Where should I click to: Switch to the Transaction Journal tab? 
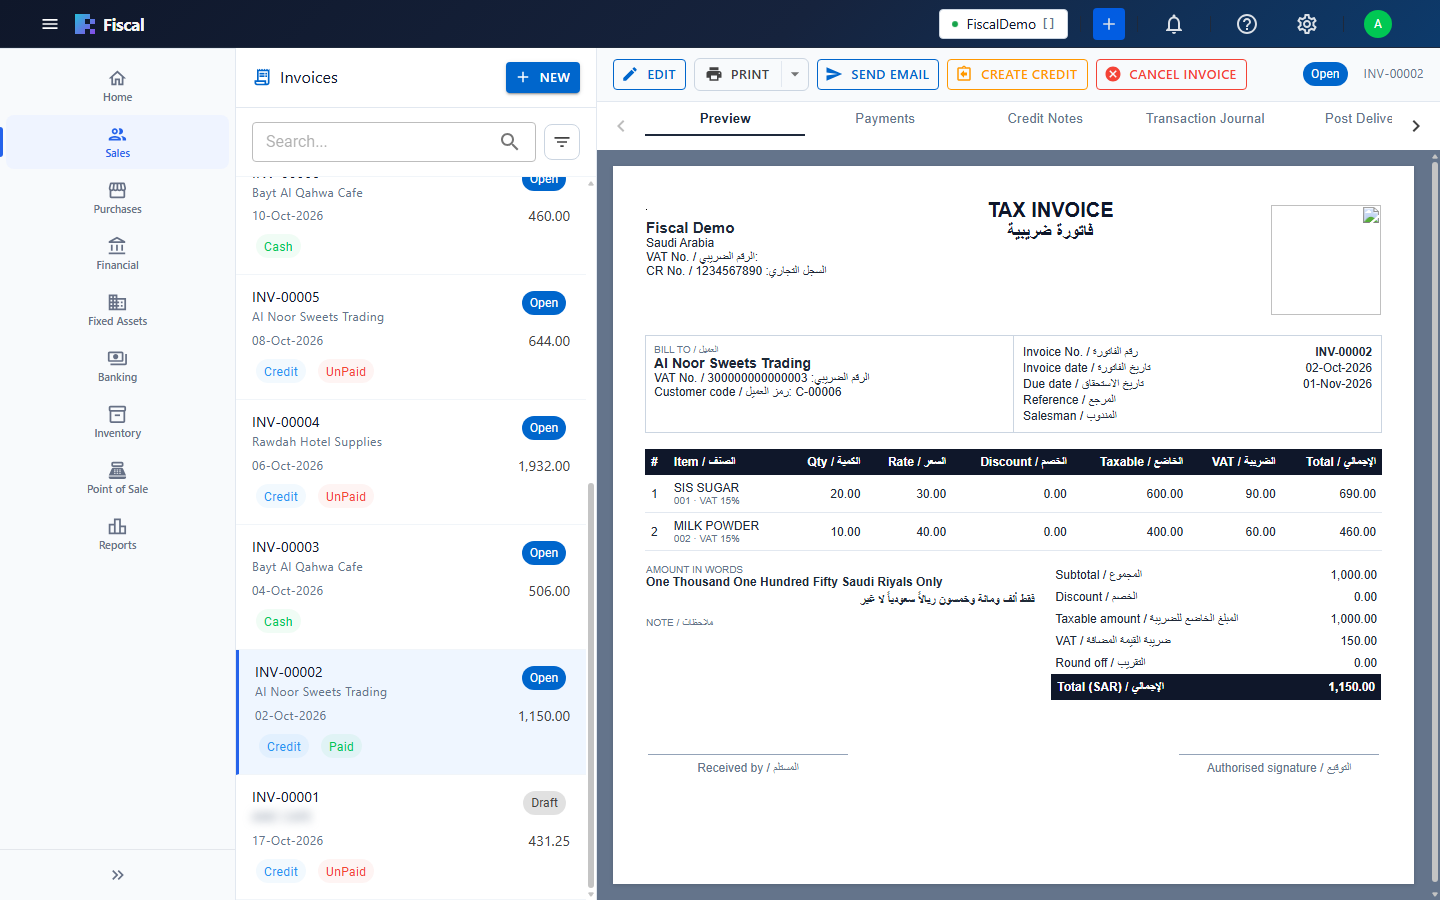tap(1205, 119)
